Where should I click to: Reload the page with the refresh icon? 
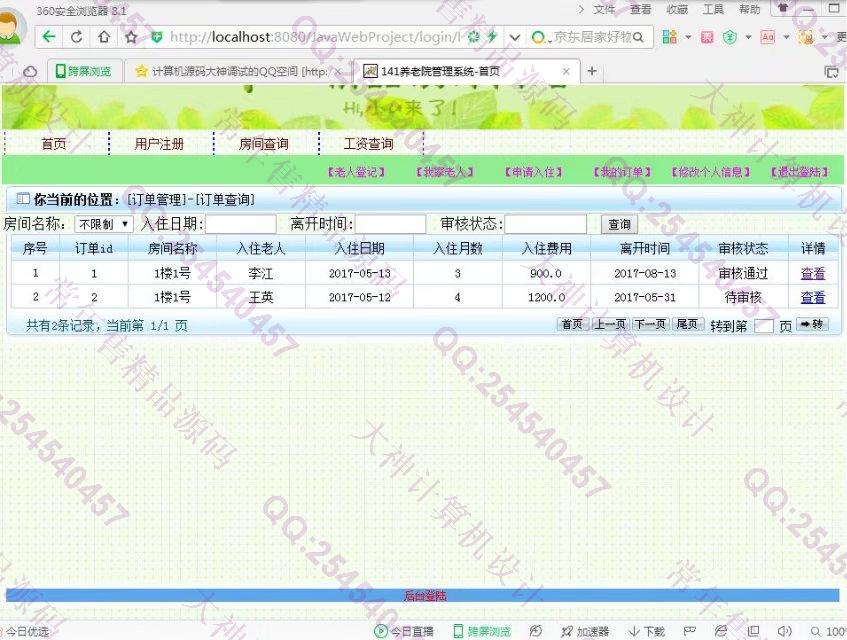[76, 37]
